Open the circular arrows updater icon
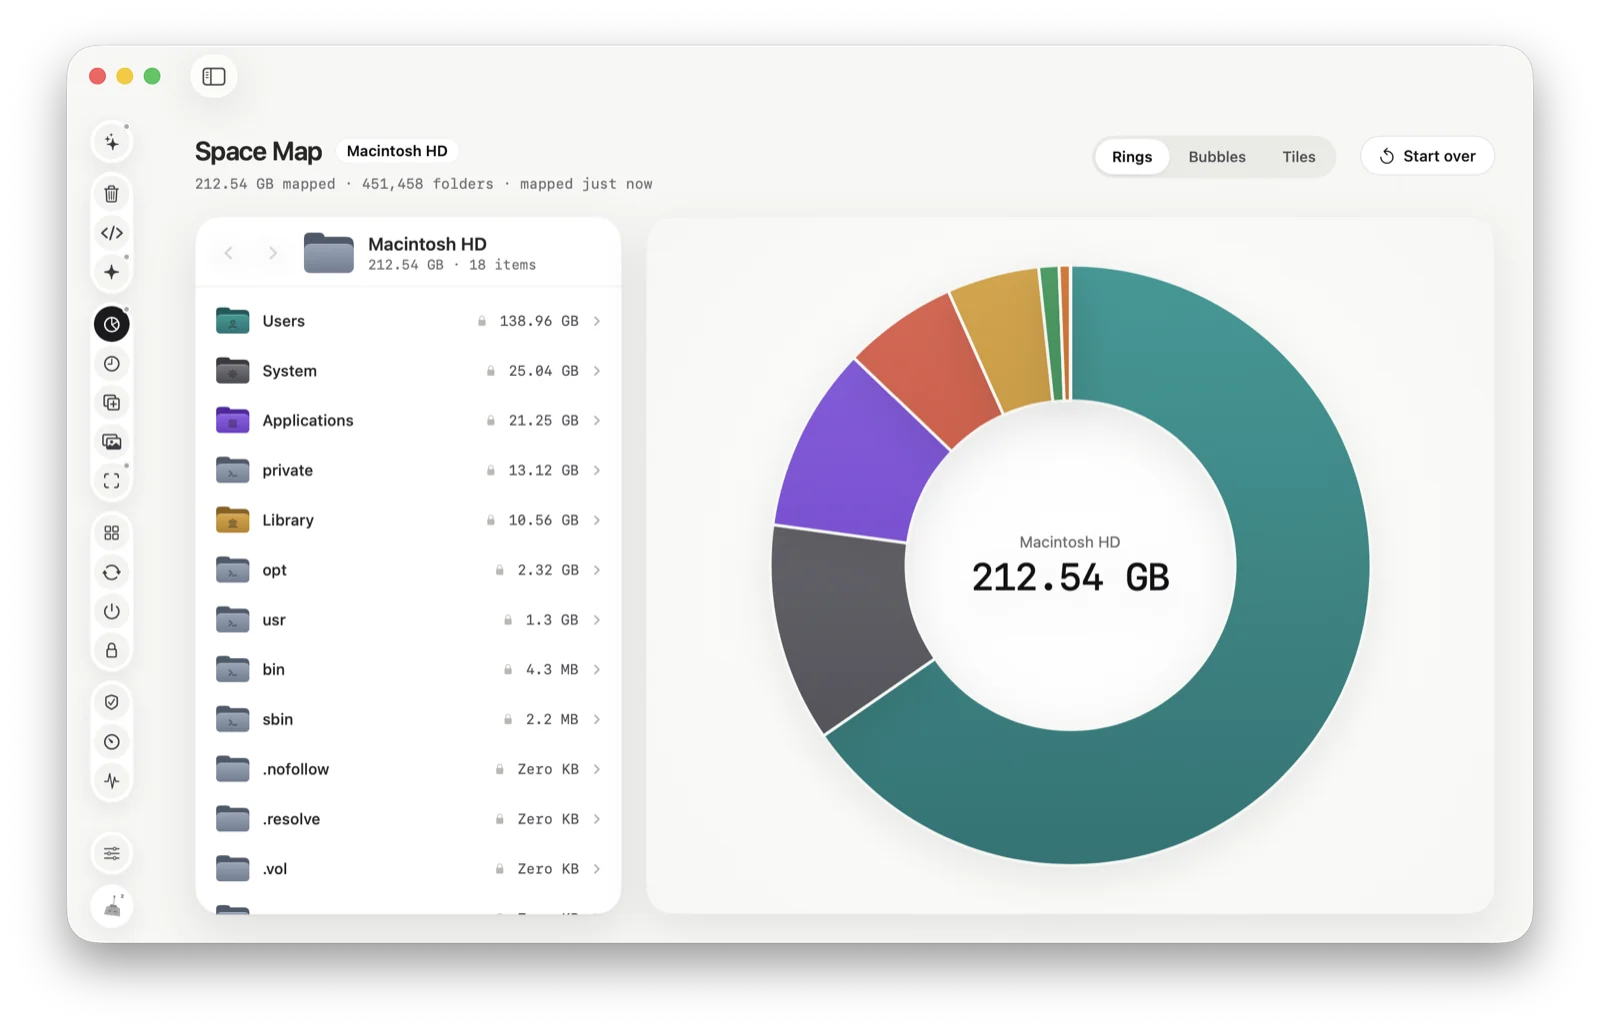This screenshot has height=1031, width=1600. [112, 572]
